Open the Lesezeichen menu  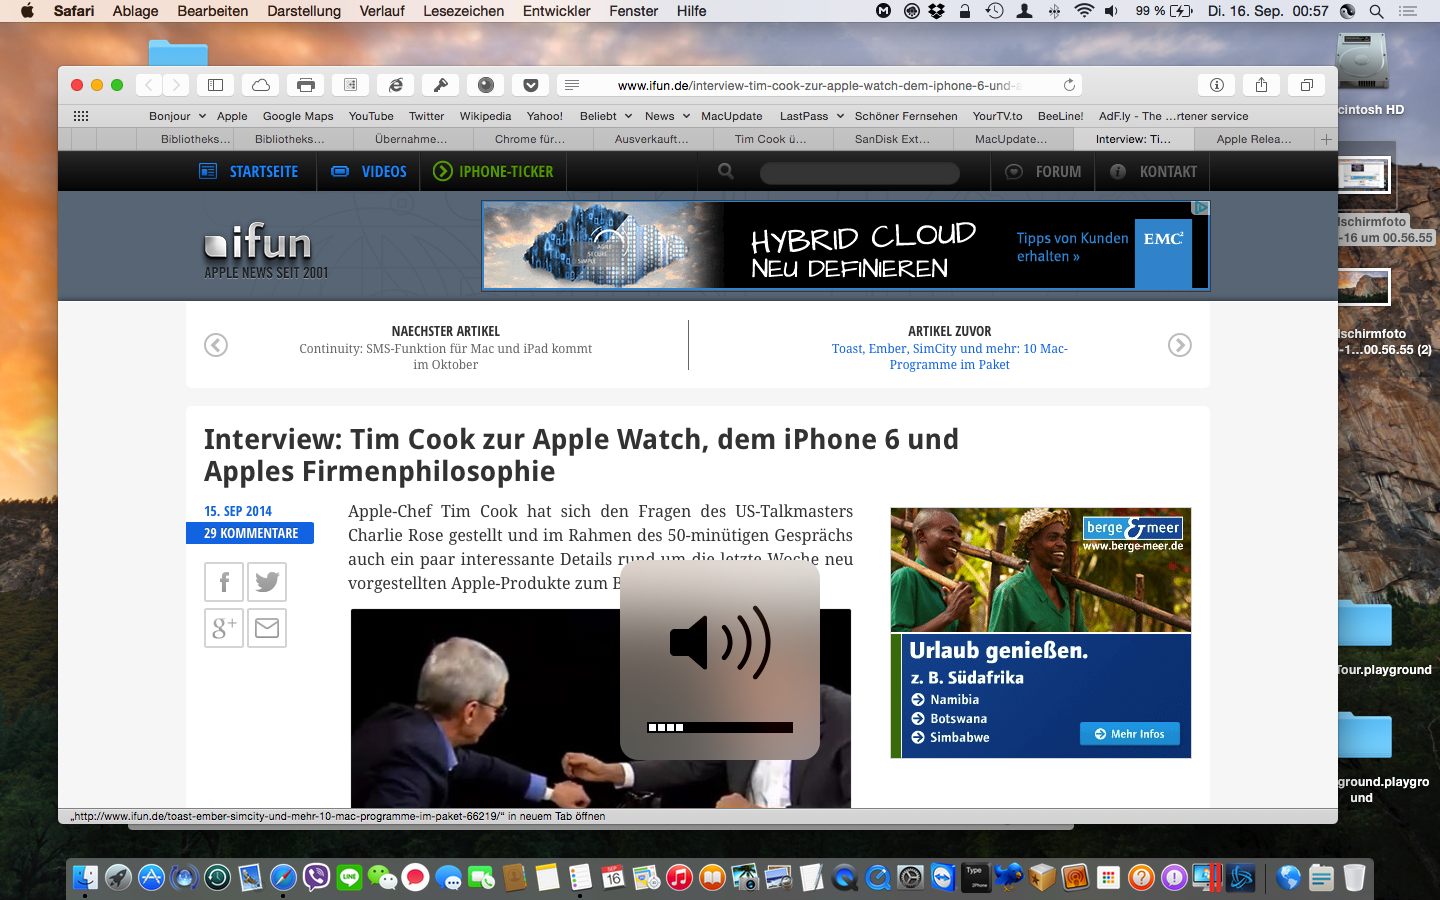coord(463,11)
